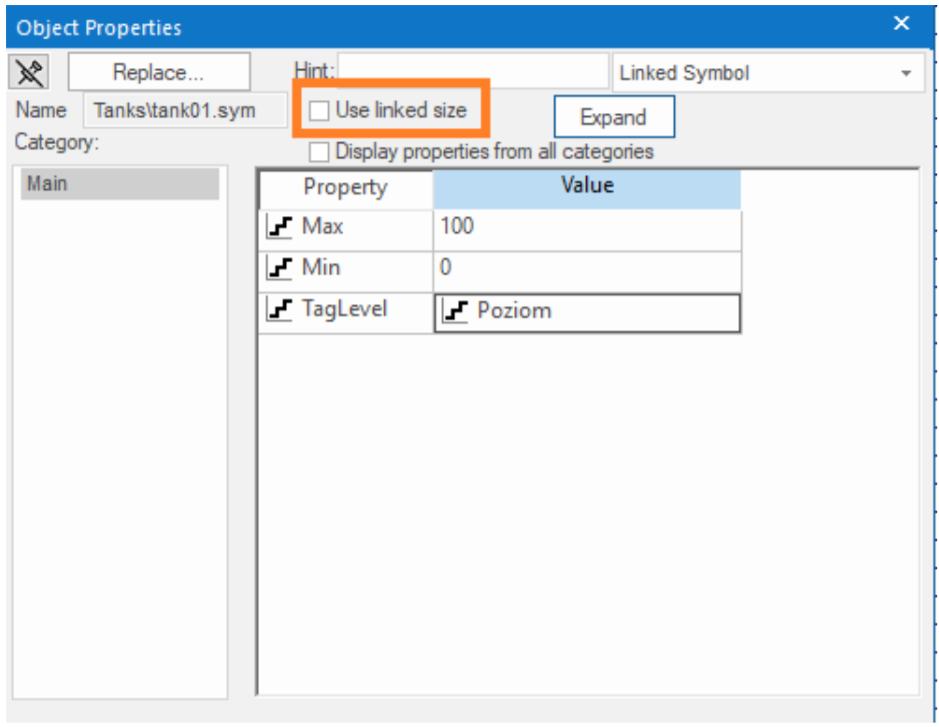
Task: Select the Max value cell showing 100
Action: click(587, 228)
